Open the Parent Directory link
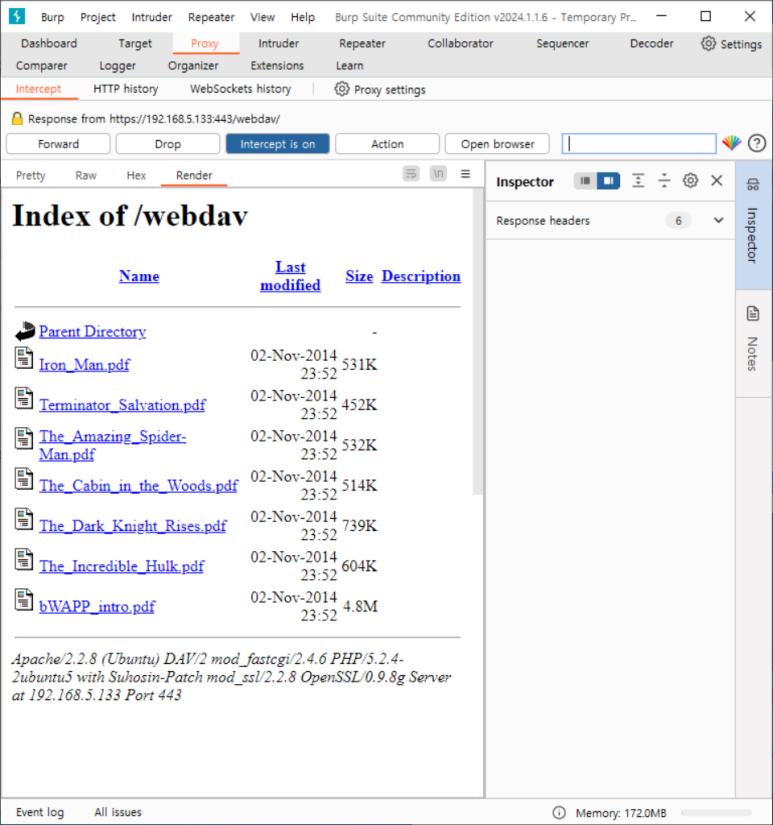 pos(93,331)
